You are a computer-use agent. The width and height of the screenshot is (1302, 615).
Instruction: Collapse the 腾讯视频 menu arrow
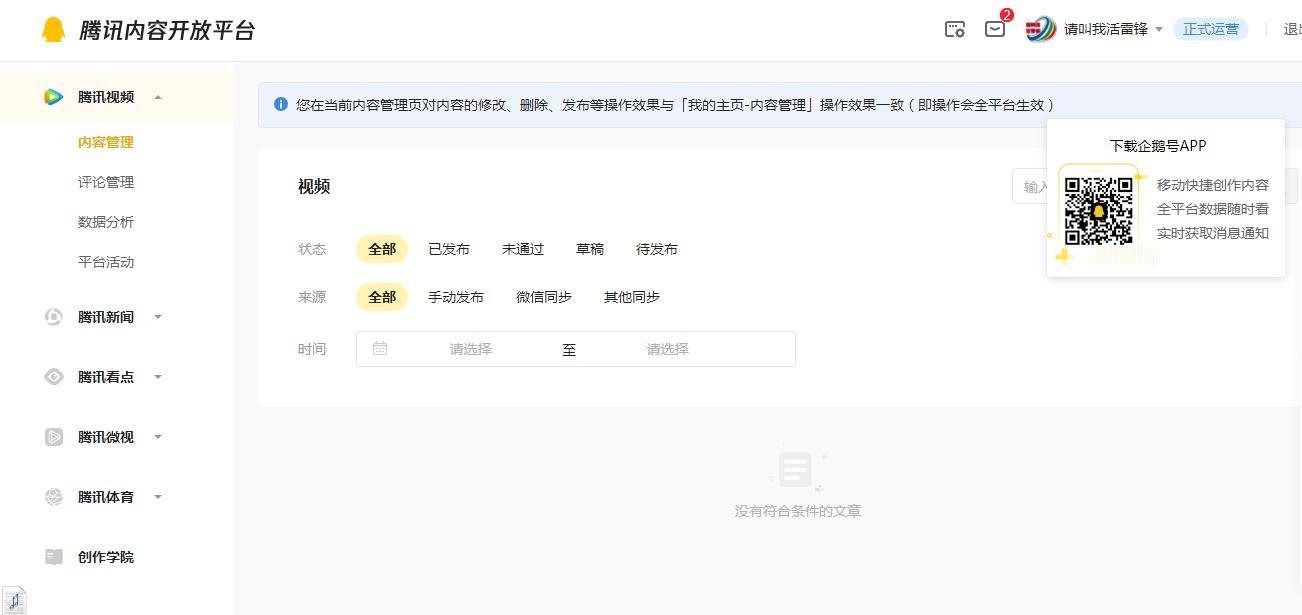(158, 97)
